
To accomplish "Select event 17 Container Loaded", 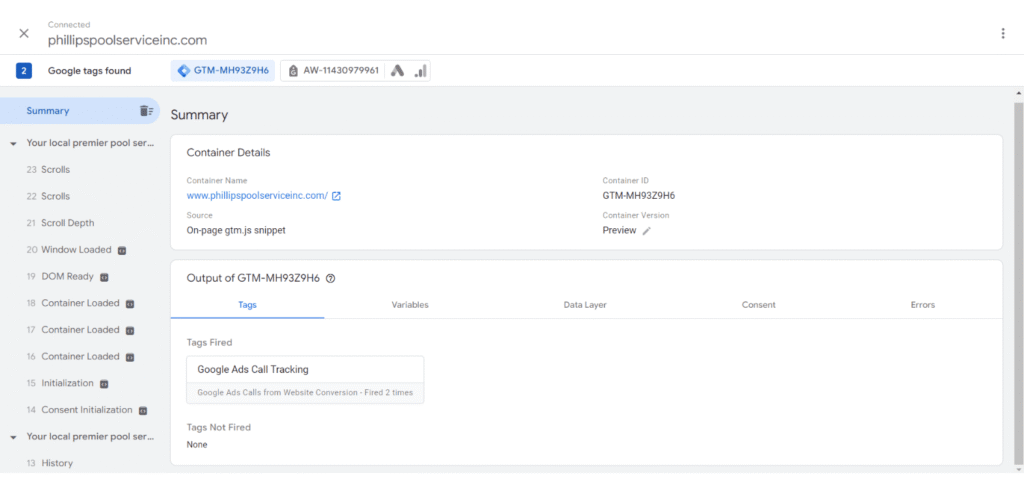I will pyautogui.click(x=73, y=330).
